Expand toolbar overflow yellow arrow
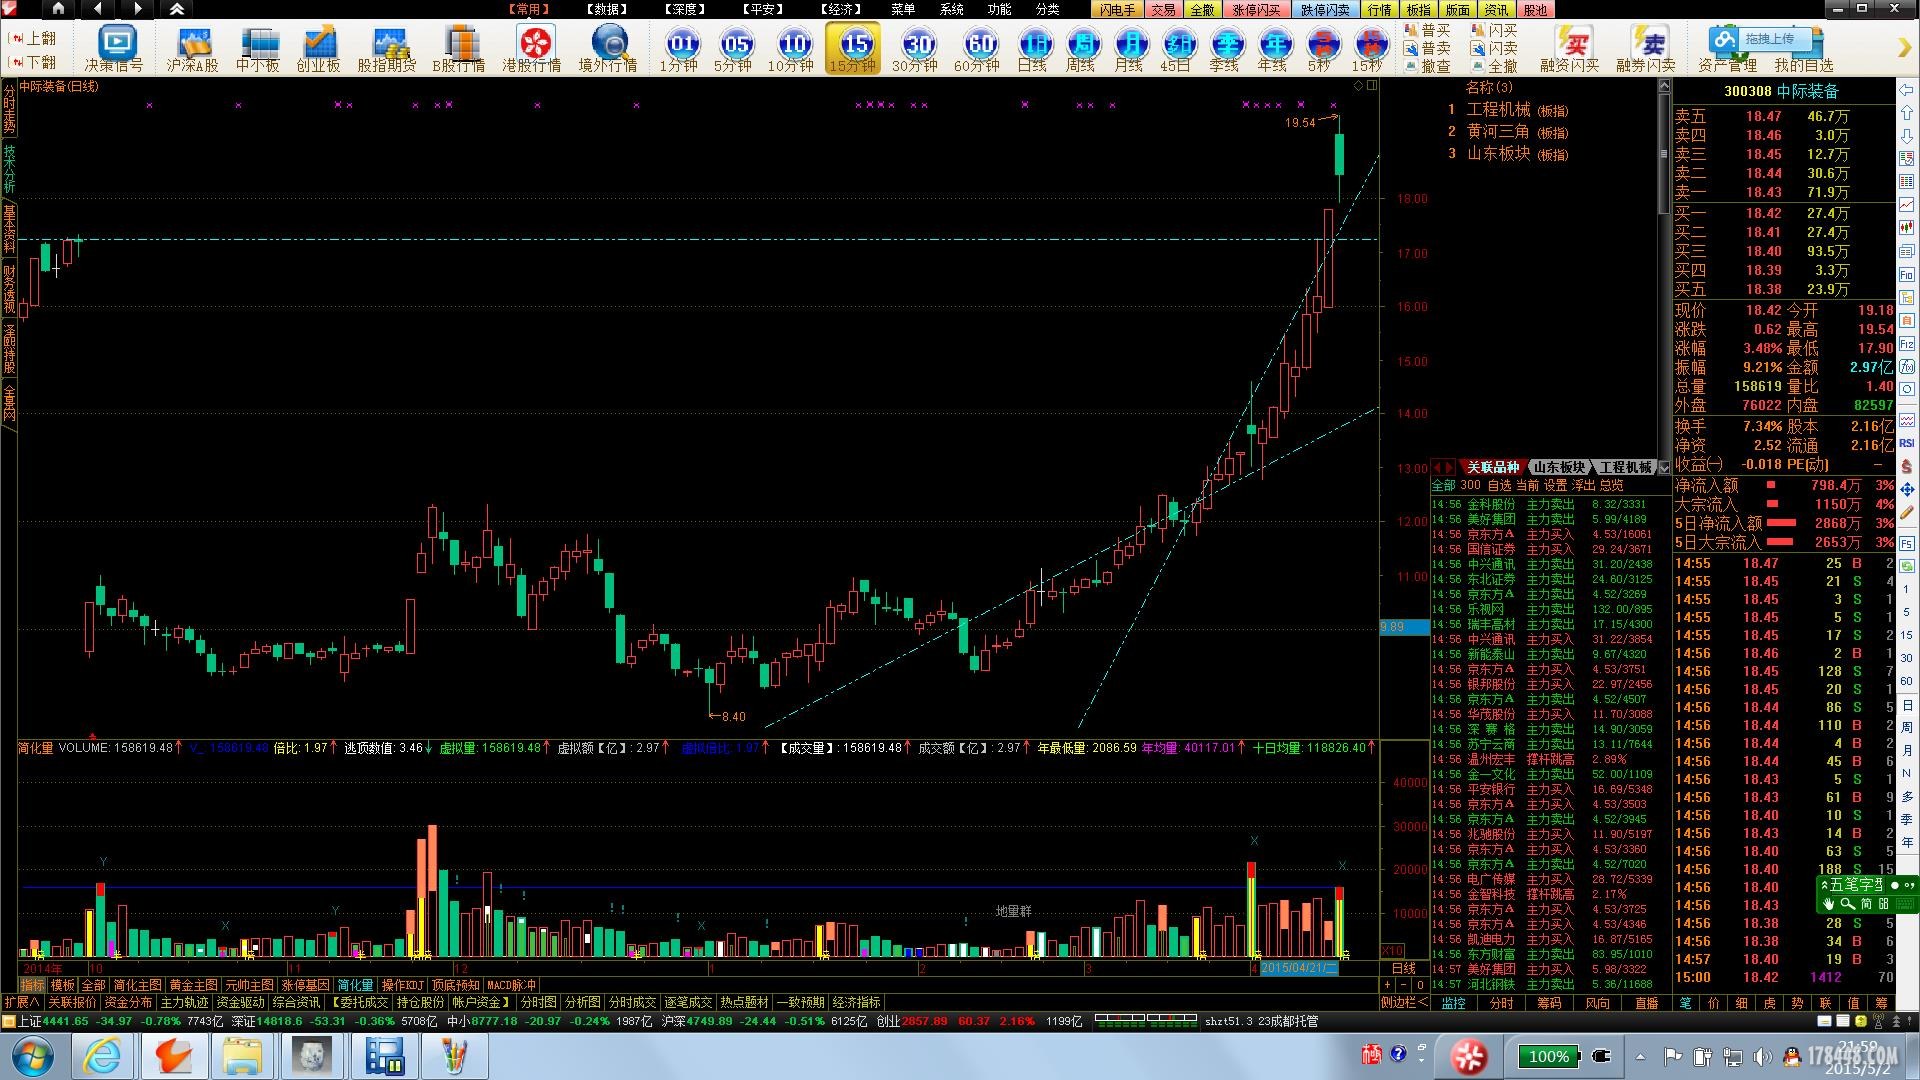Screen dimensions: 1920x1080 (1904, 48)
